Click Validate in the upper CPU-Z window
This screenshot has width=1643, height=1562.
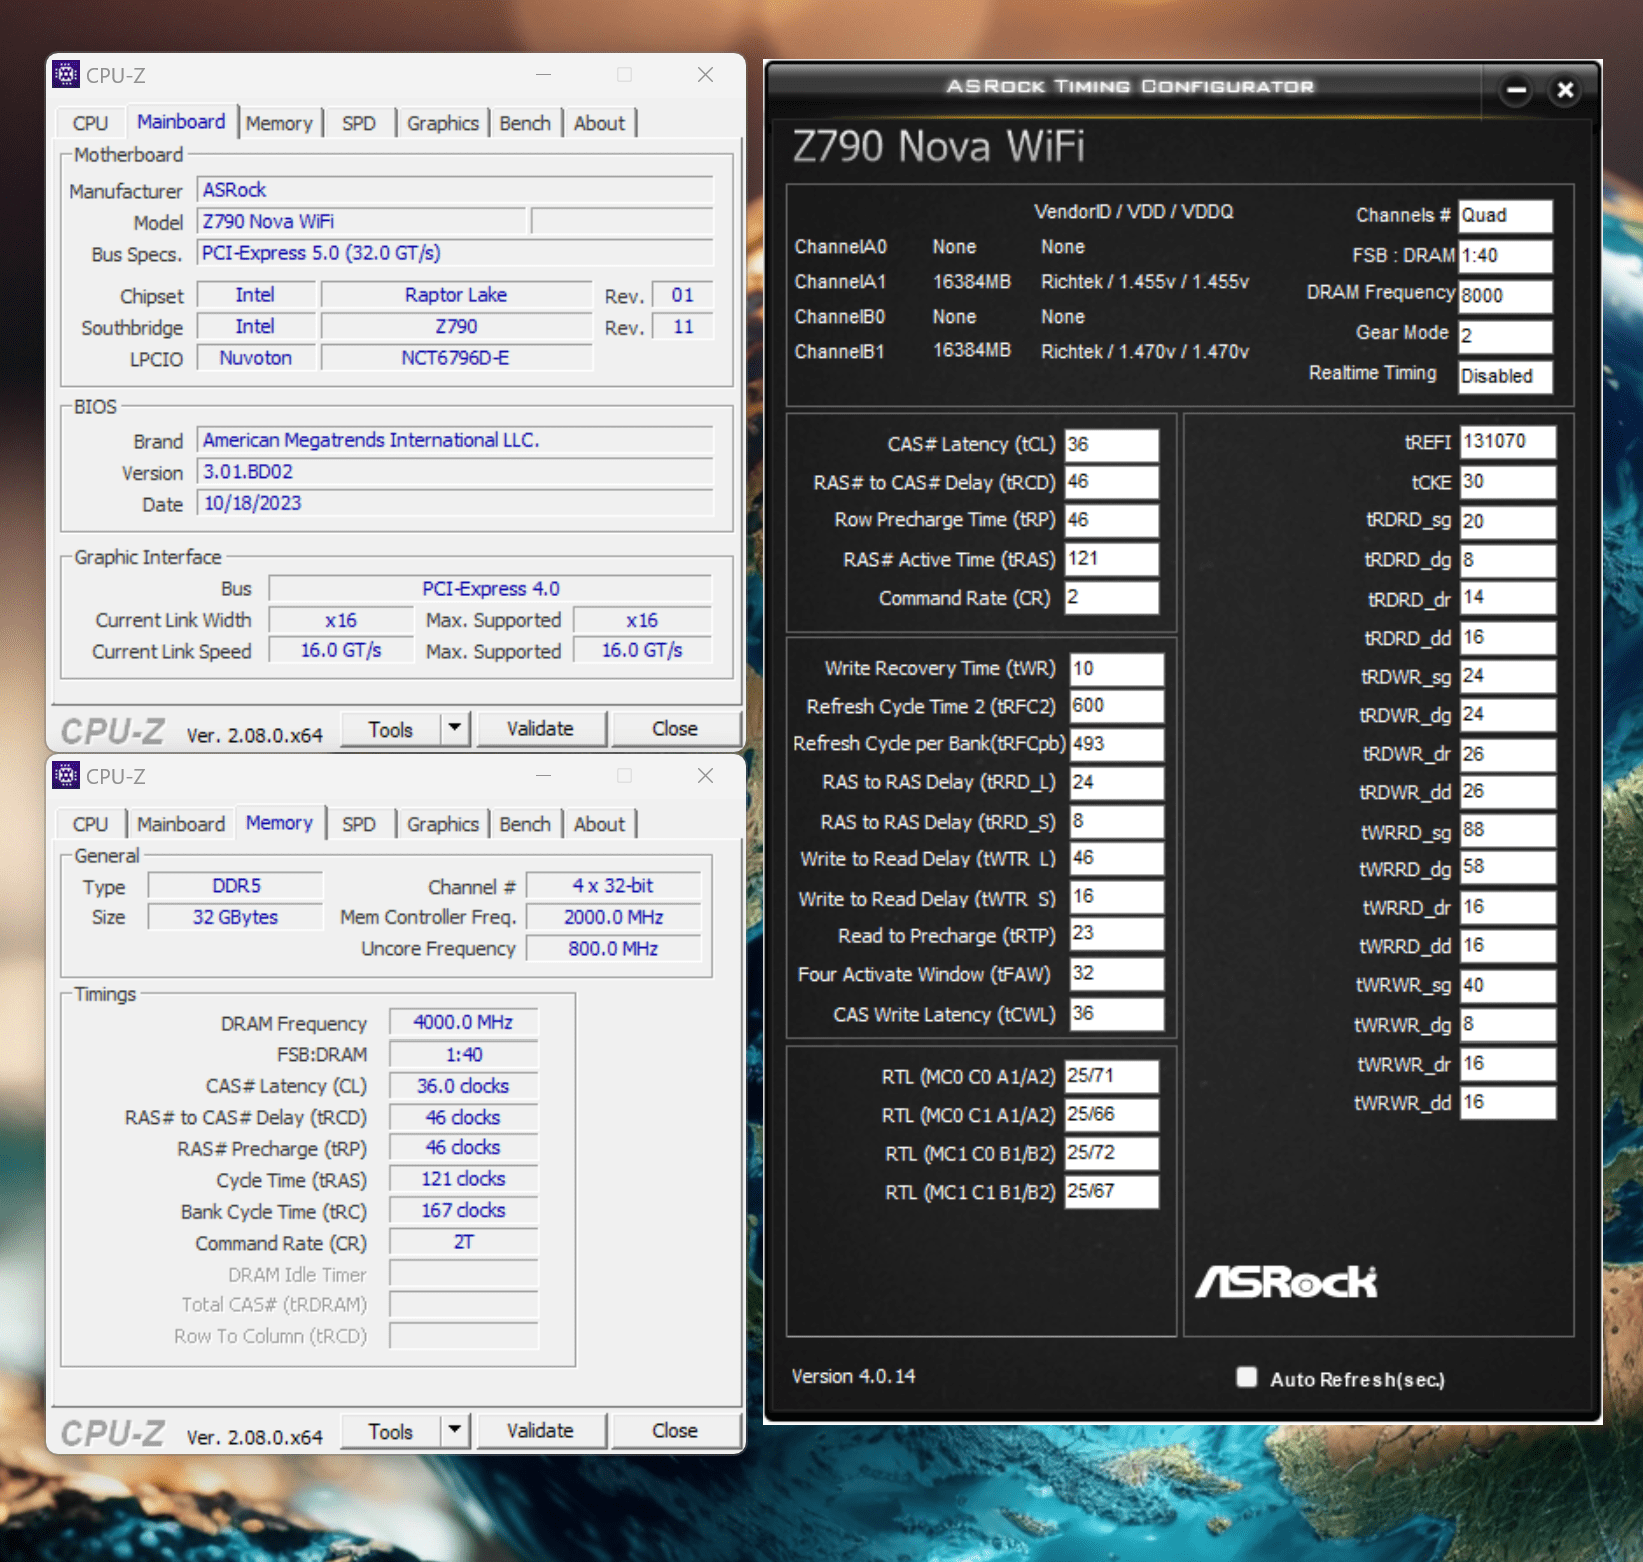pyautogui.click(x=540, y=729)
